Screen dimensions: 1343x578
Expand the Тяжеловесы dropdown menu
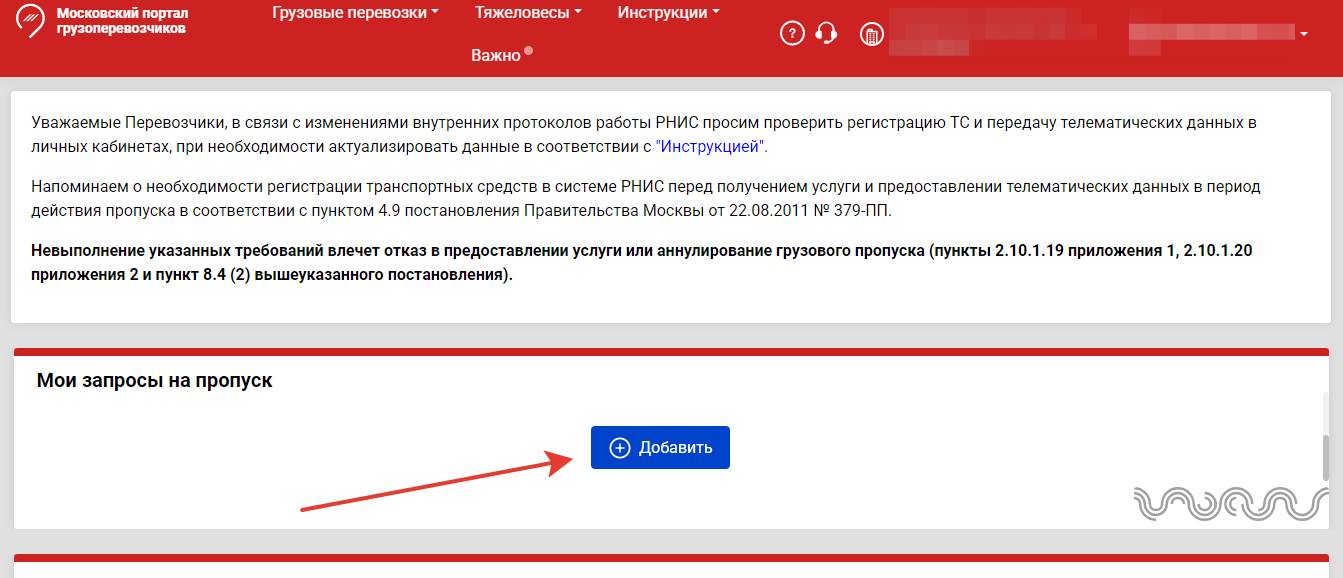pos(529,13)
